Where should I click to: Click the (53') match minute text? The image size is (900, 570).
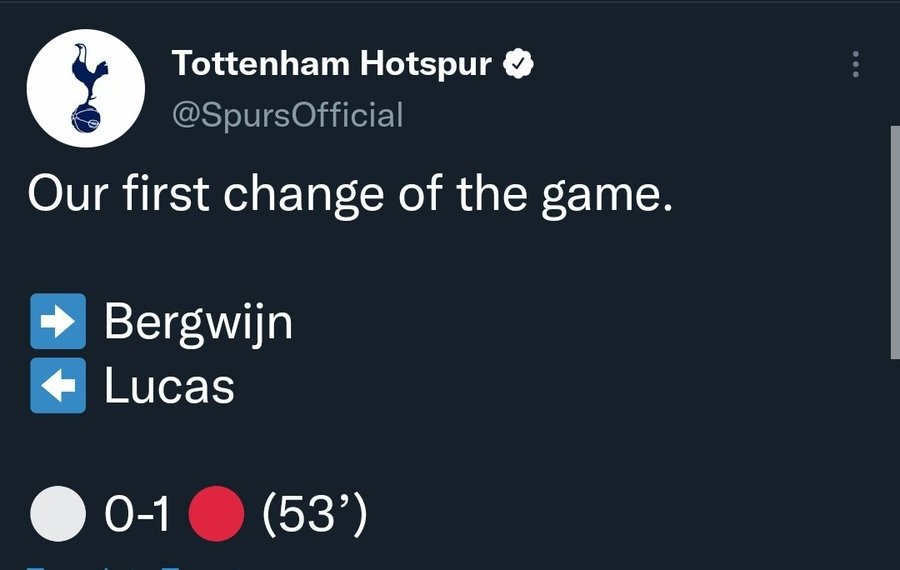click(x=315, y=514)
